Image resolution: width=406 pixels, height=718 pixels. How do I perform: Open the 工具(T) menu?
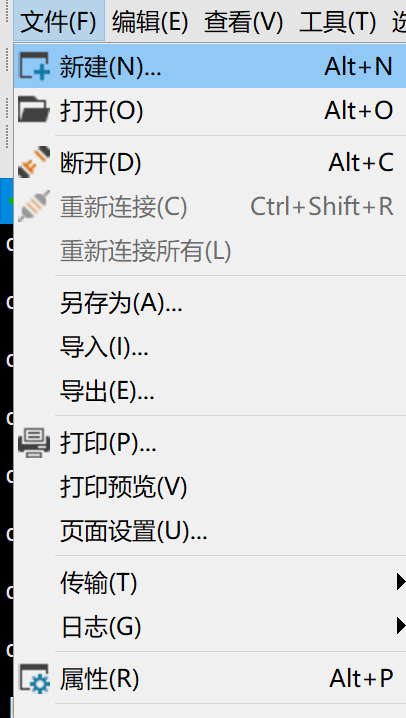[338, 21]
